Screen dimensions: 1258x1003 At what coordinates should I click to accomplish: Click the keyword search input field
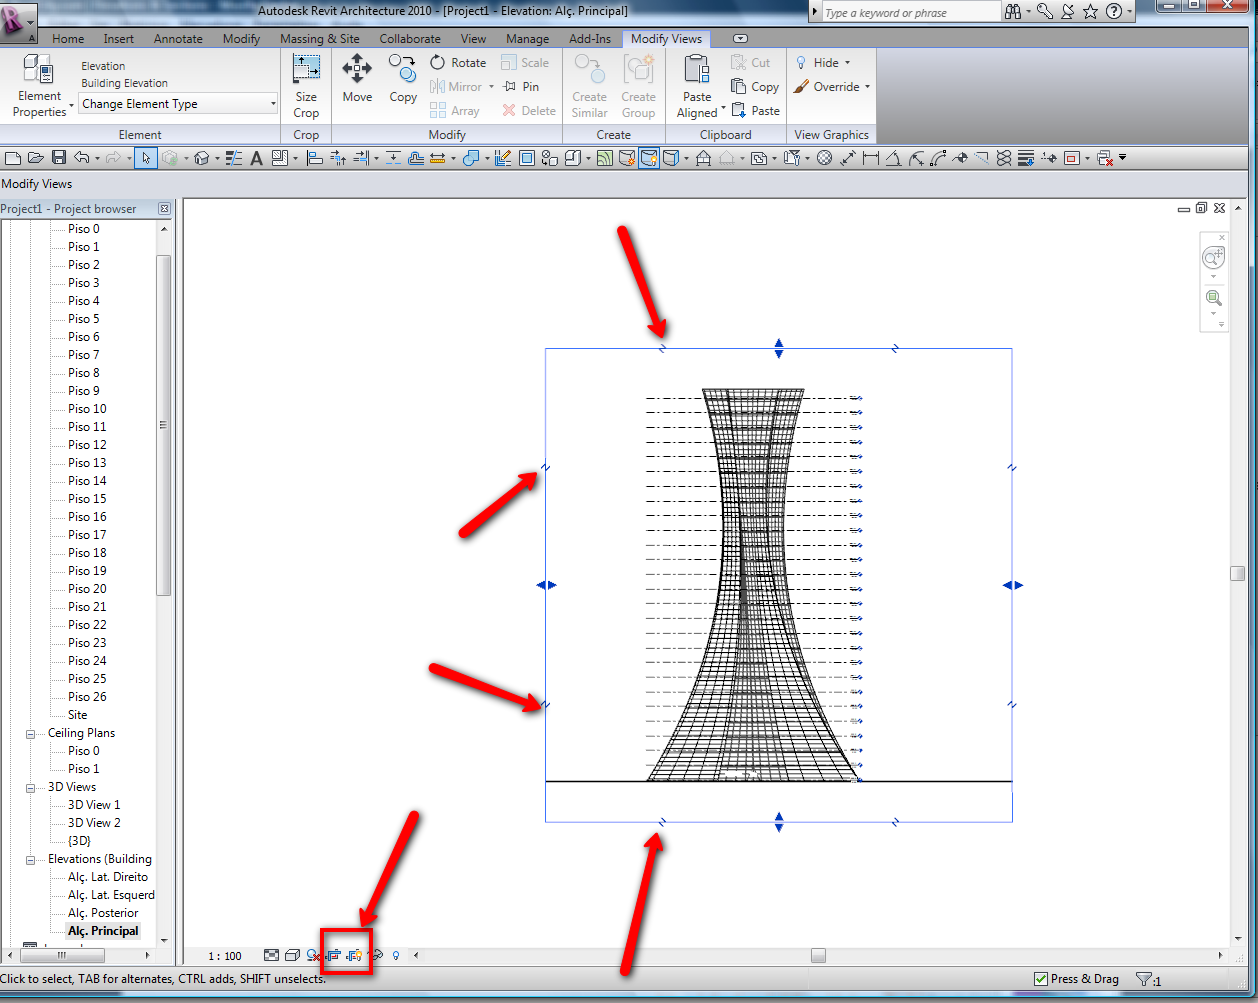tap(911, 12)
